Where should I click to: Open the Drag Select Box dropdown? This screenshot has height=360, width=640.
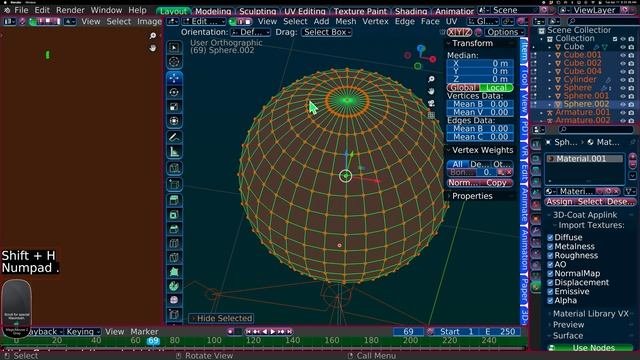coord(327,32)
